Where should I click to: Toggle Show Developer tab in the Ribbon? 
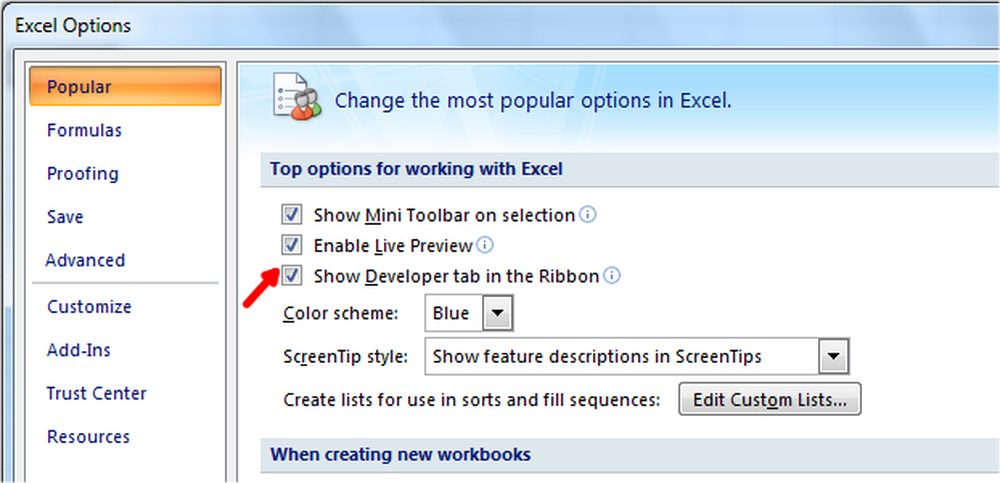pyautogui.click(x=292, y=276)
